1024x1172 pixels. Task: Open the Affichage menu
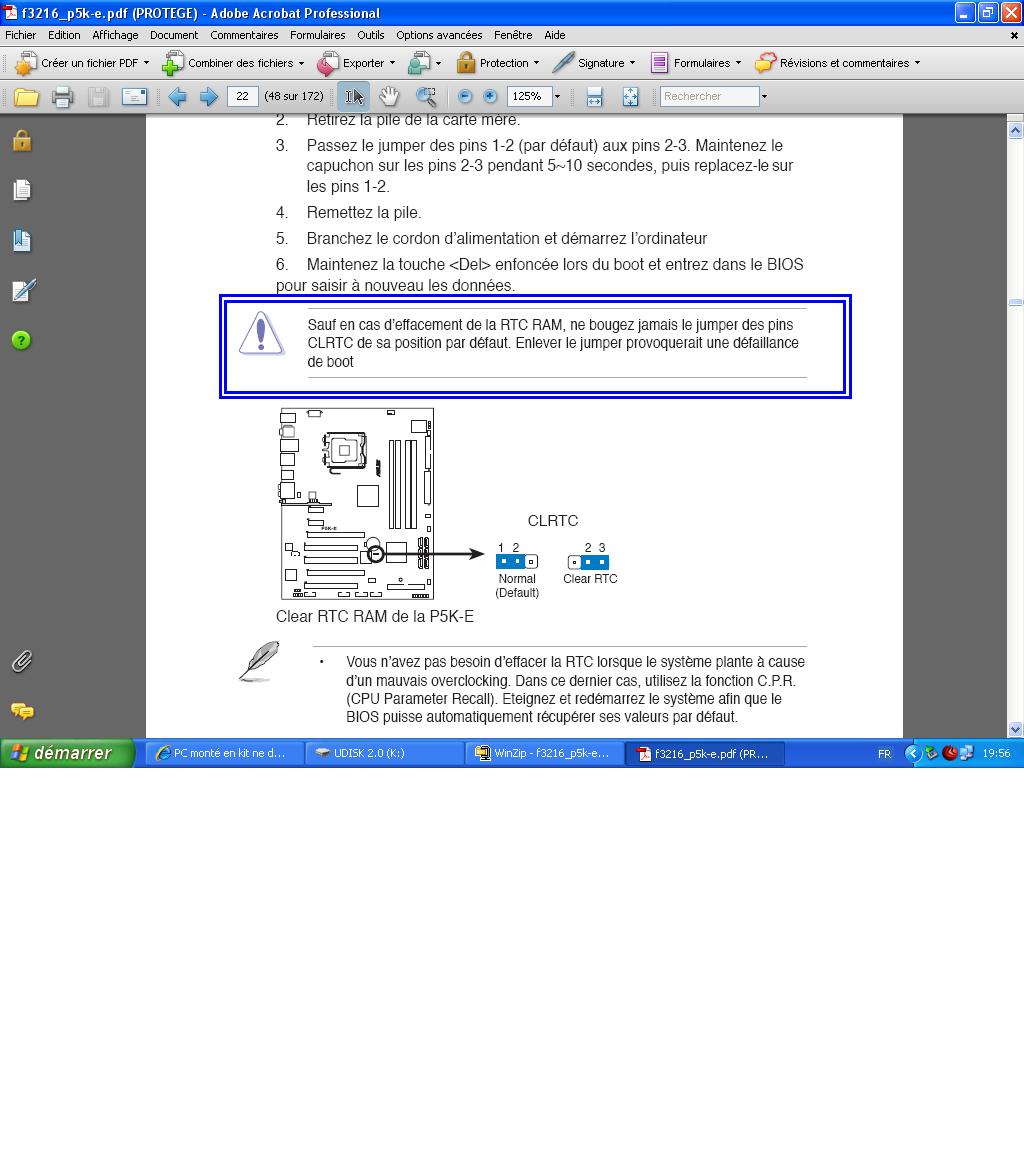click(115, 35)
